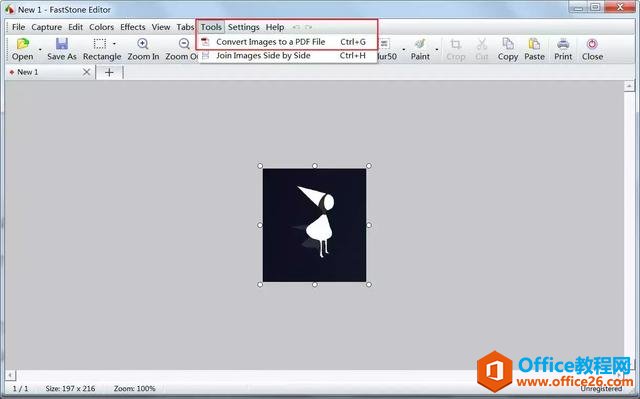Open the Help menu
This screenshot has width=640, height=399.
pyautogui.click(x=275, y=27)
